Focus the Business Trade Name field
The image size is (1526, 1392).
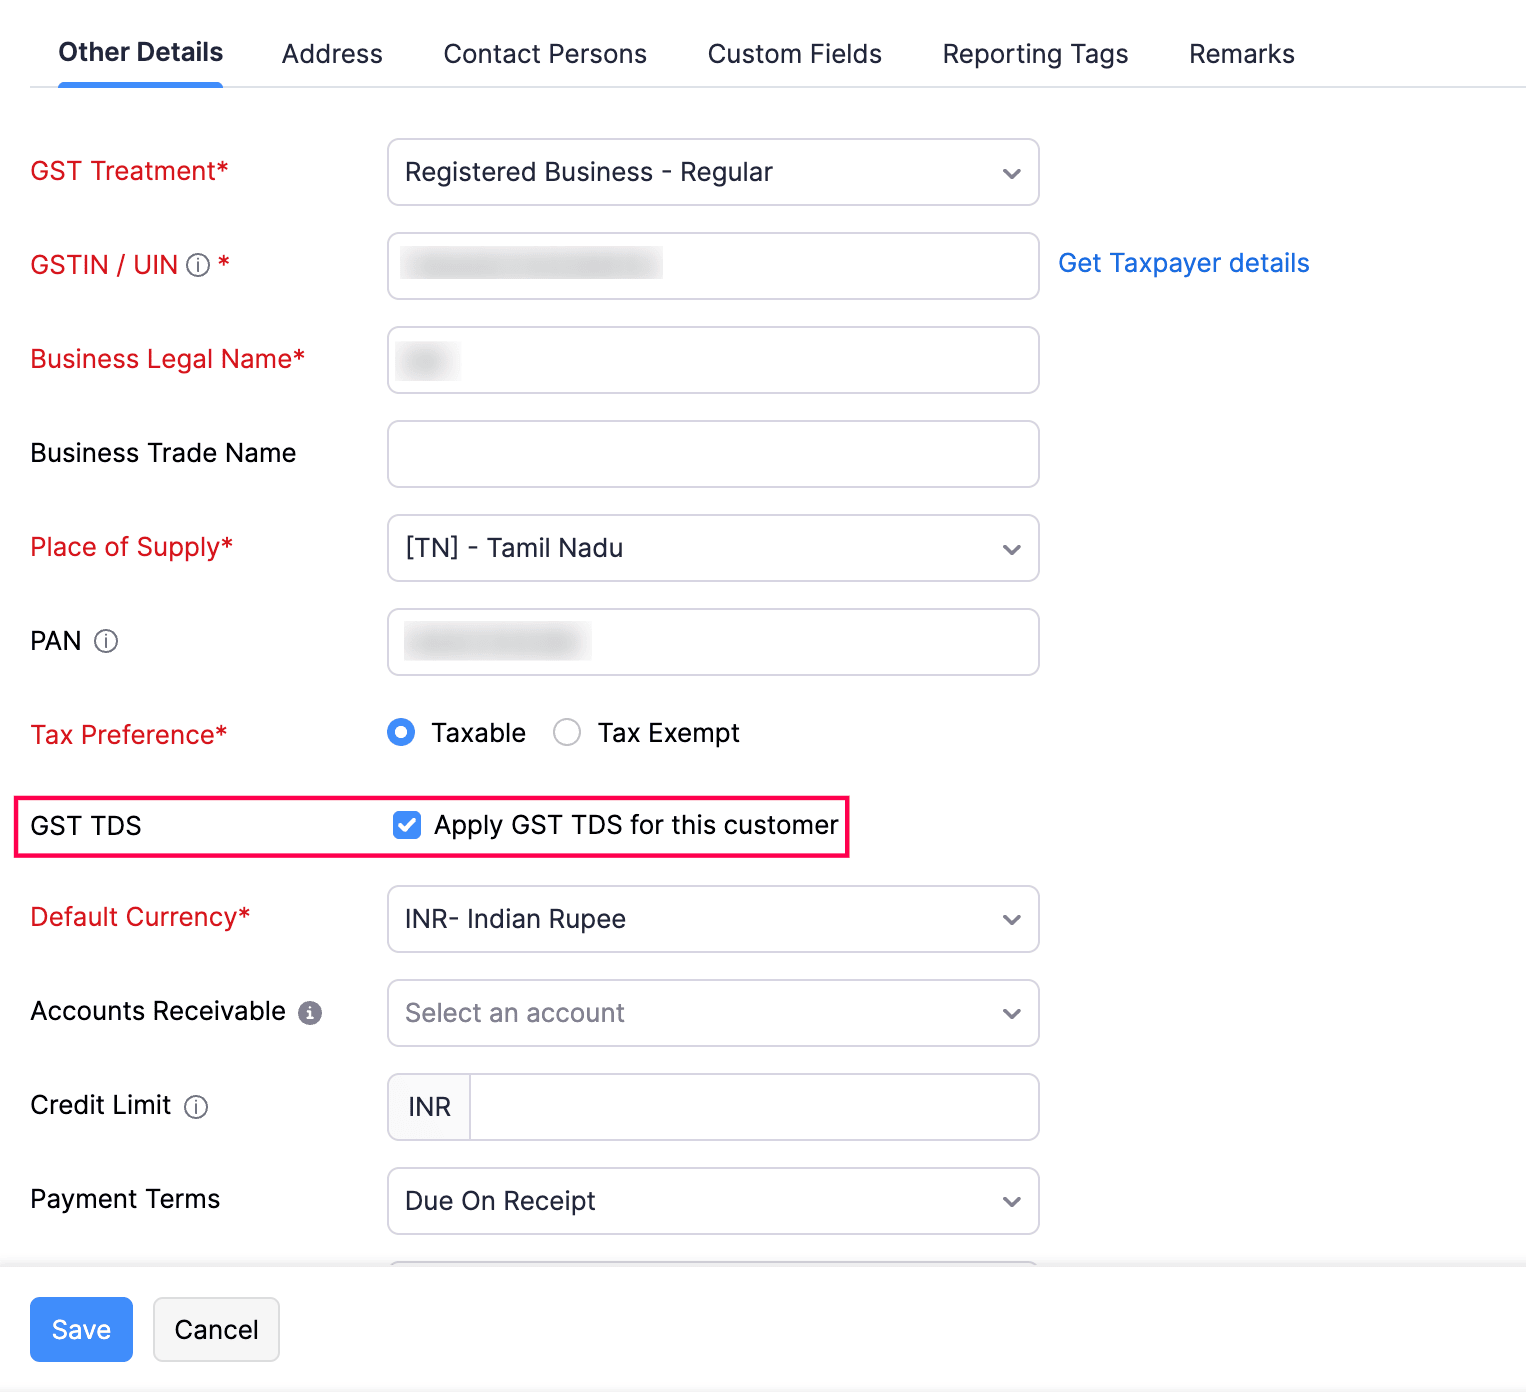coord(712,454)
